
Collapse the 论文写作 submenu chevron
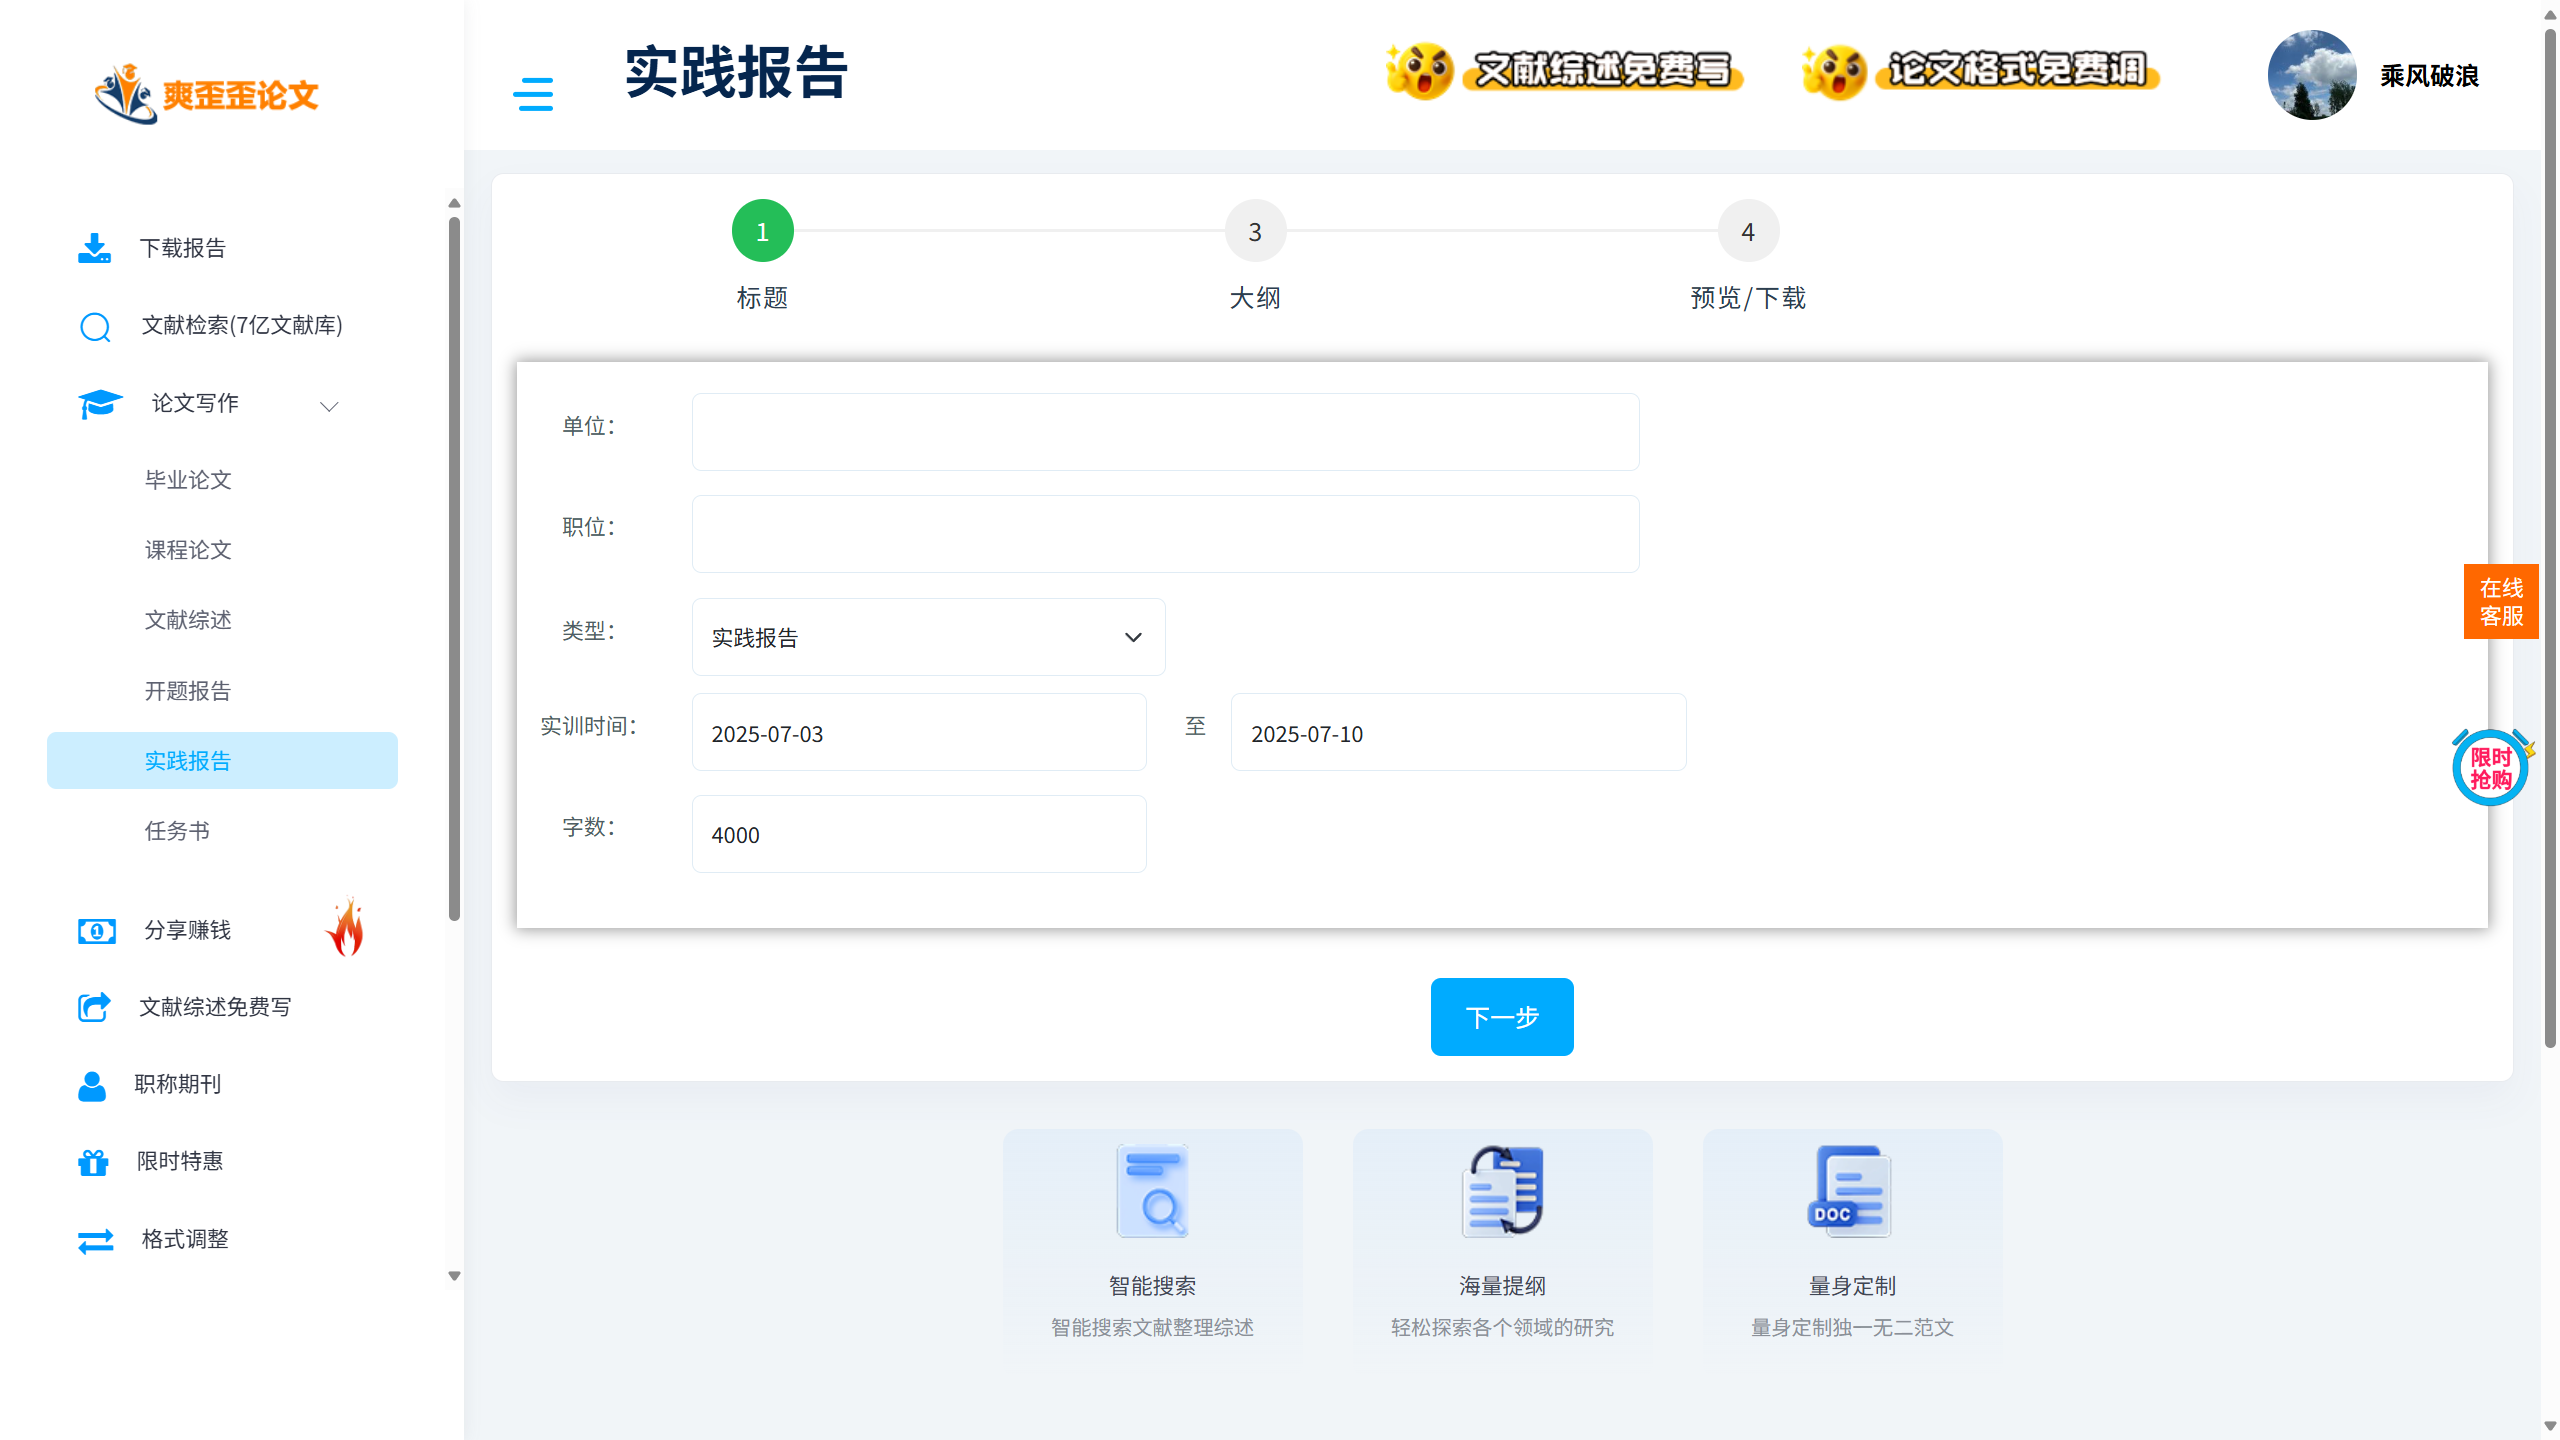click(x=329, y=406)
